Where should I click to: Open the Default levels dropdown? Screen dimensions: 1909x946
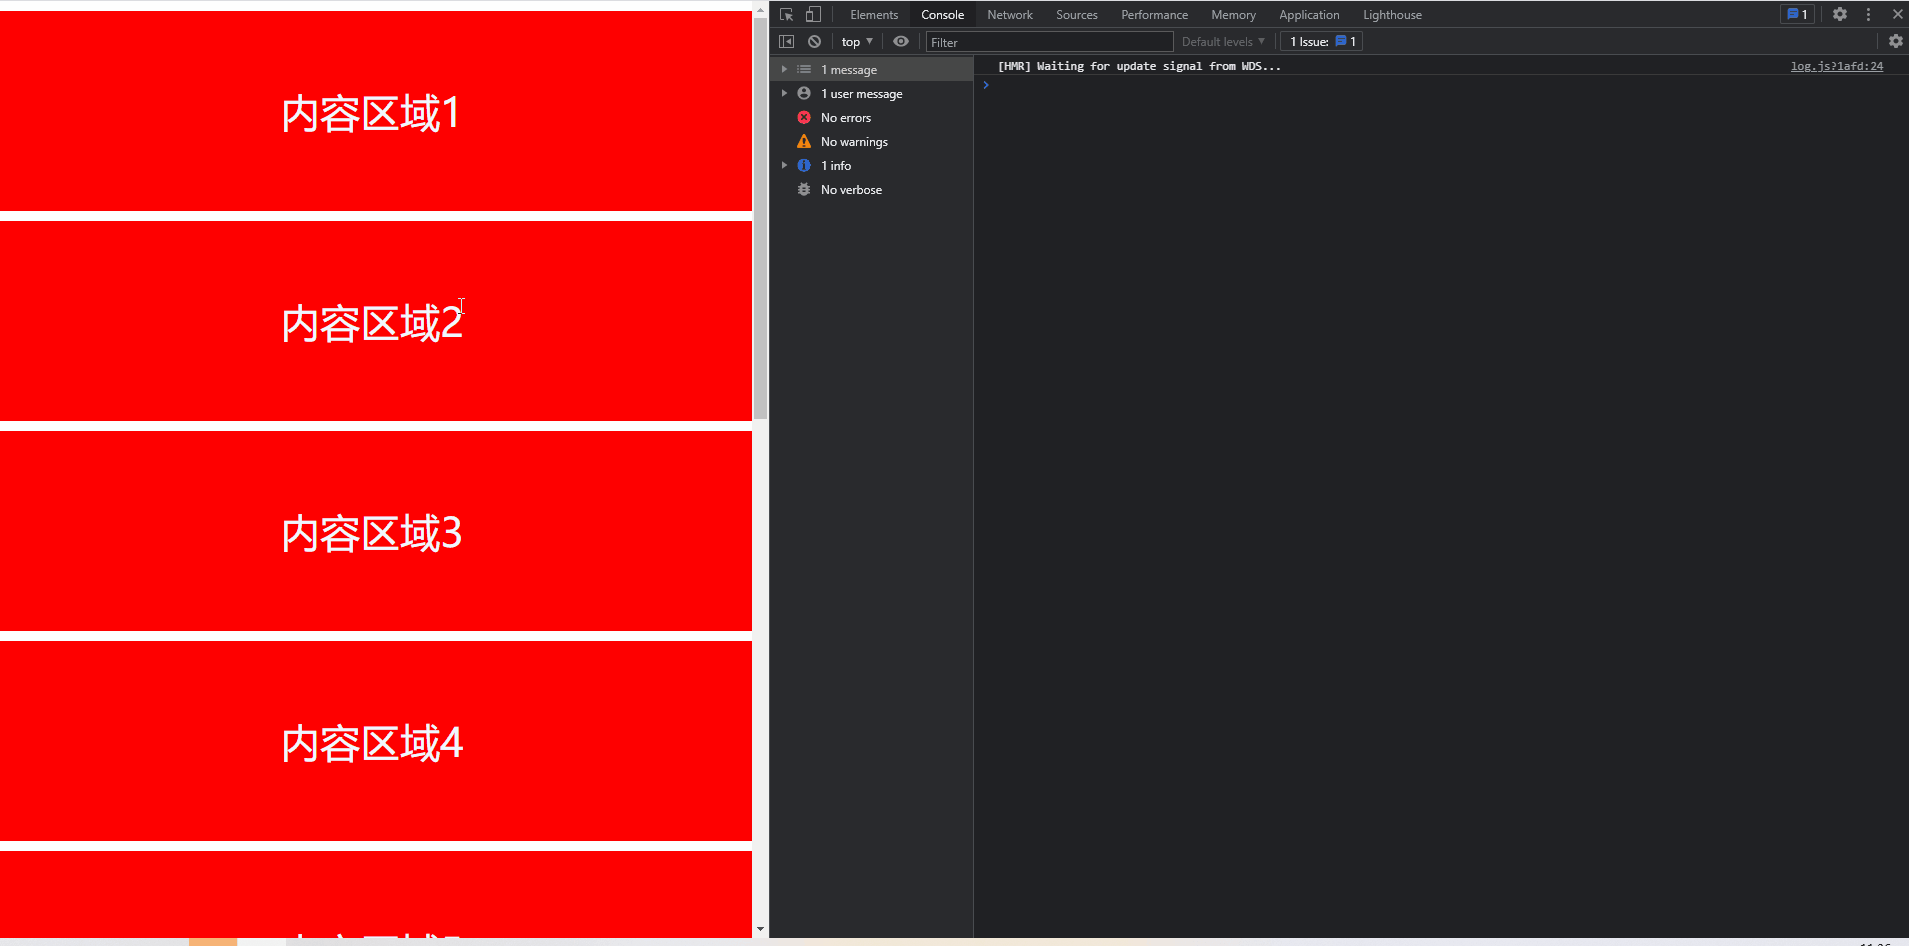point(1223,41)
